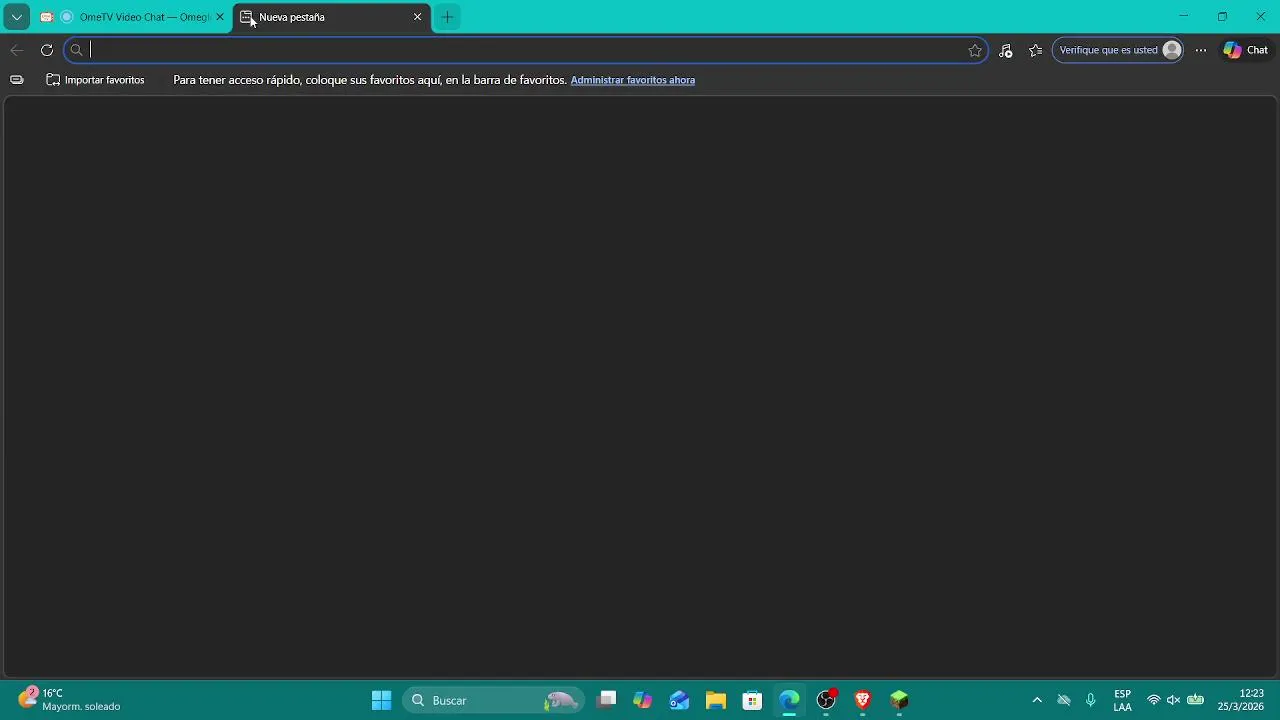Open the media control music icon
Viewport: 1280px width, 720px height.
(x=1006, y=50)
